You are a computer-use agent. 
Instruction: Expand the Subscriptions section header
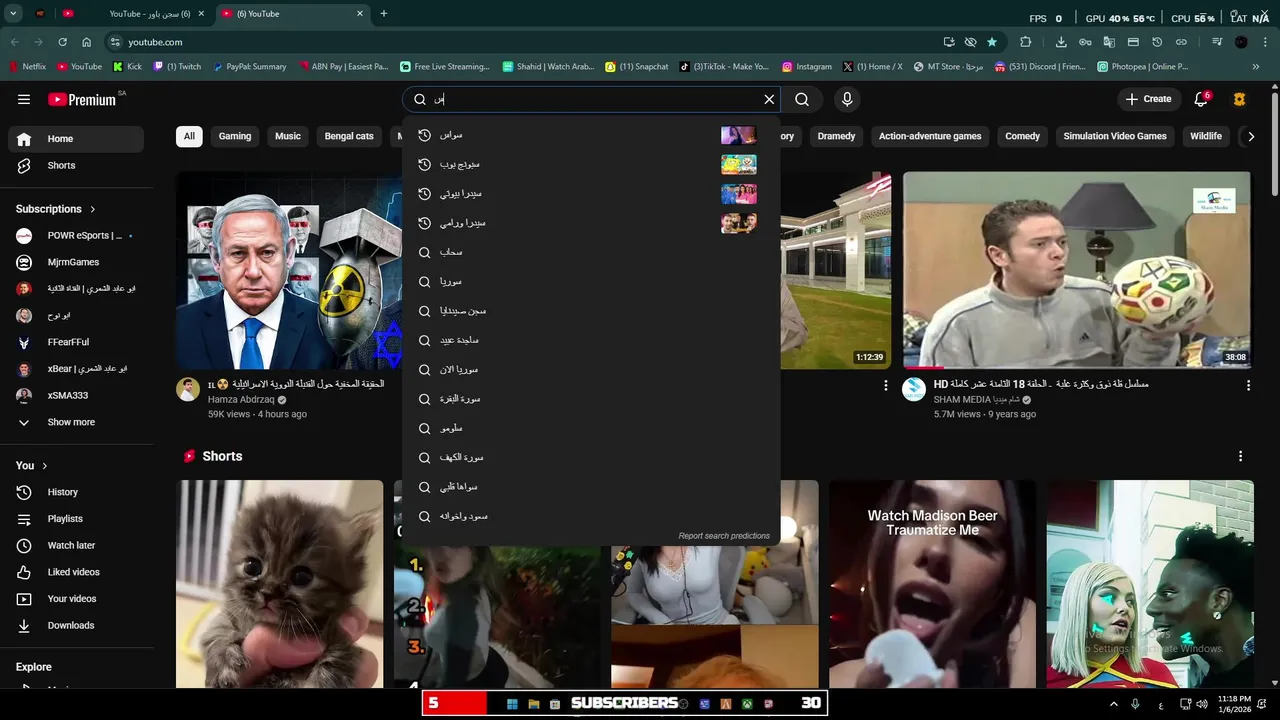(x=56, y=209)
